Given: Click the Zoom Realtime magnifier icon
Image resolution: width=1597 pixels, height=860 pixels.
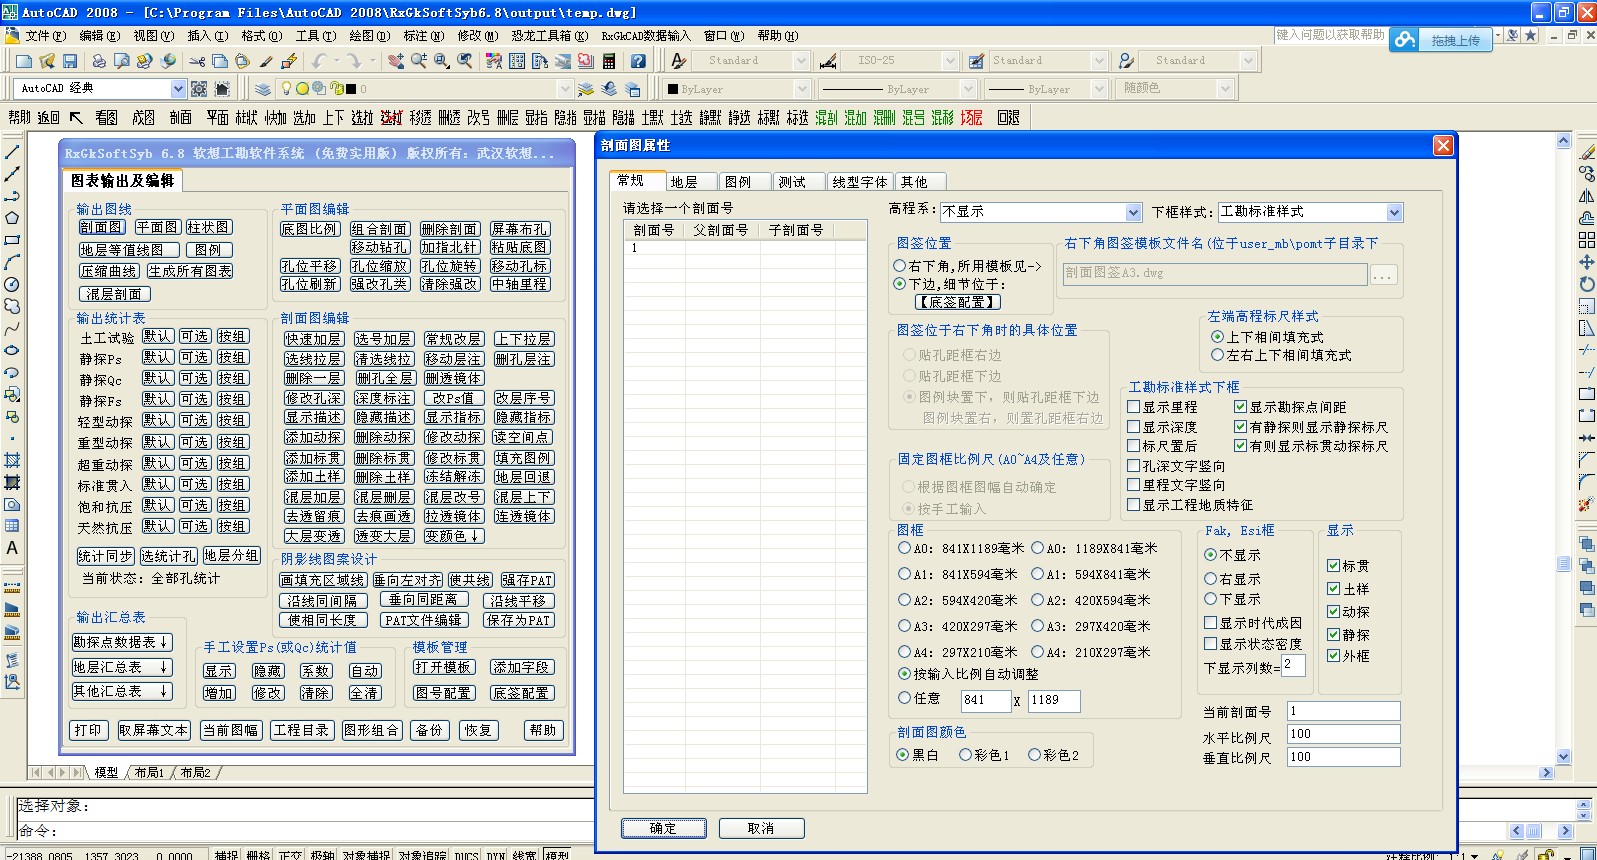Looking at the screenshot, I should tap(419, 61).
